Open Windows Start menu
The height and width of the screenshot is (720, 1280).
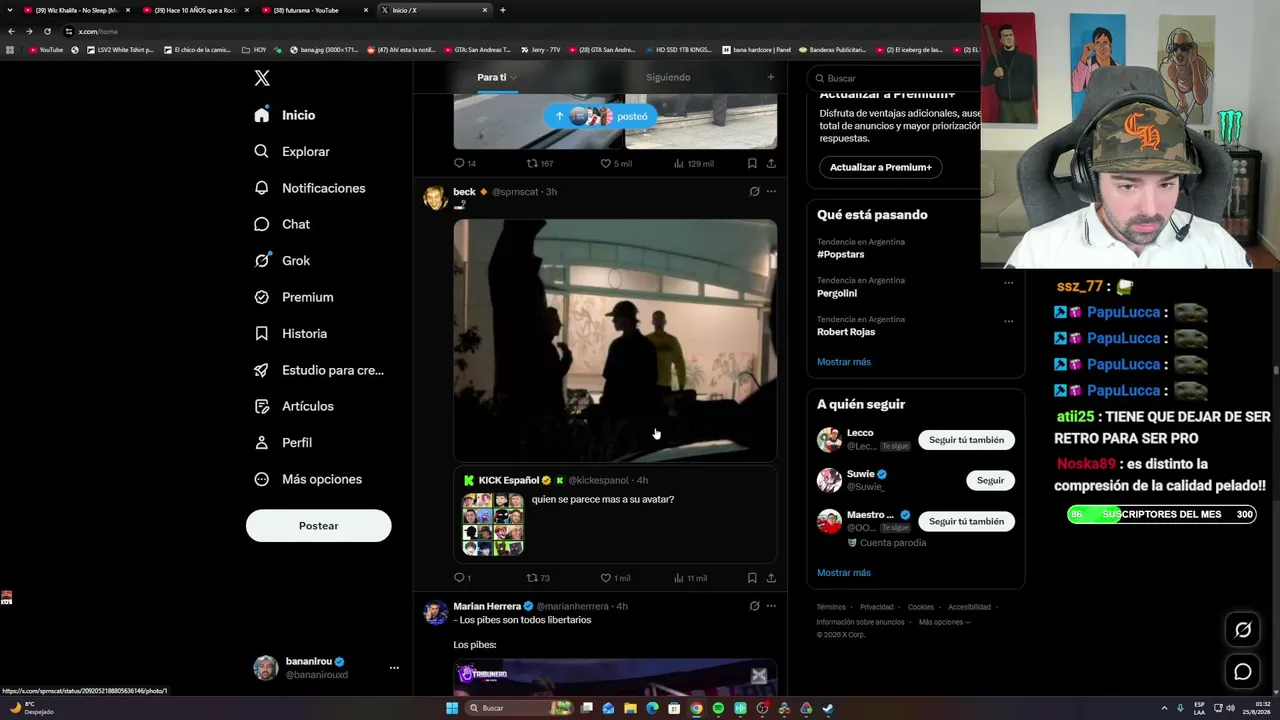[x=452, y=708]
